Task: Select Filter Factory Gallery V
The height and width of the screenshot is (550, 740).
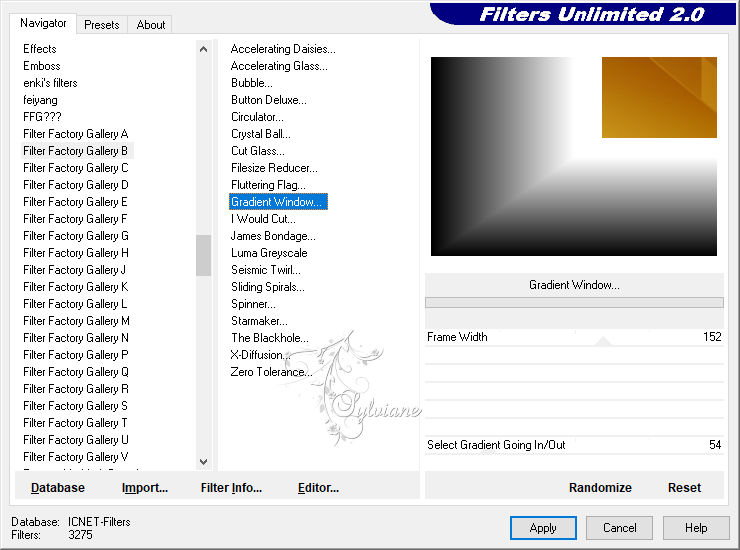Action: tap(76, 457)
